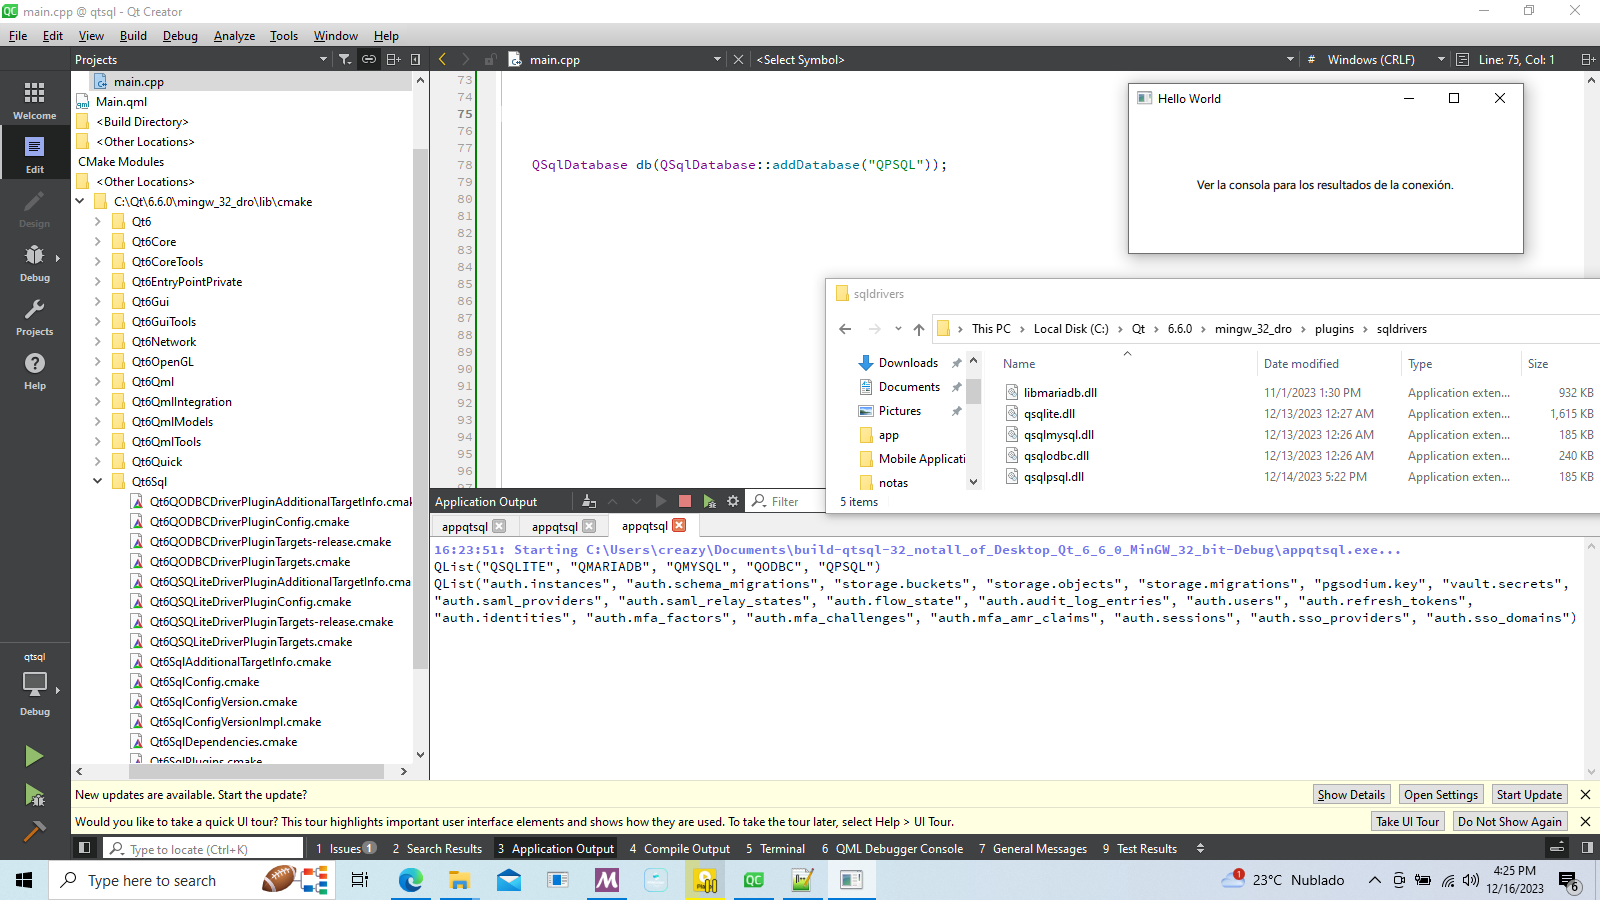Click the locator search field

[204, 848]
